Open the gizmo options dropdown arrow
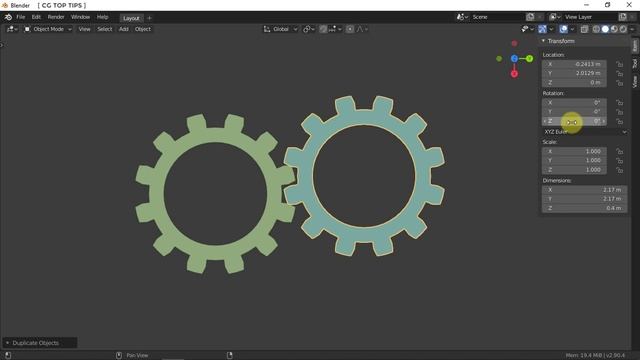The height and width of the screenshot is (360, 640). point(551,29)
